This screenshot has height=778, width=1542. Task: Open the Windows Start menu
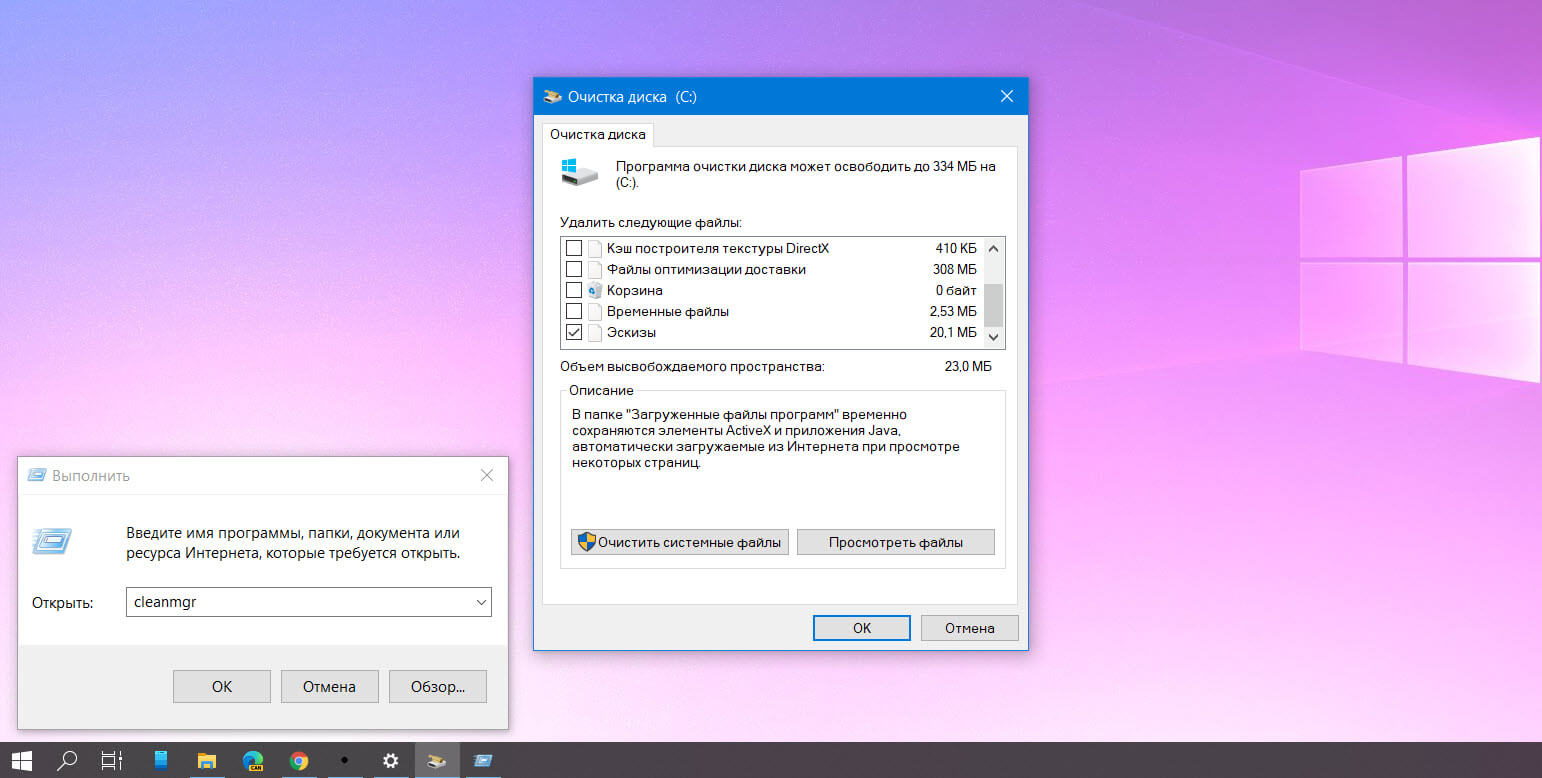coord(21,760)
